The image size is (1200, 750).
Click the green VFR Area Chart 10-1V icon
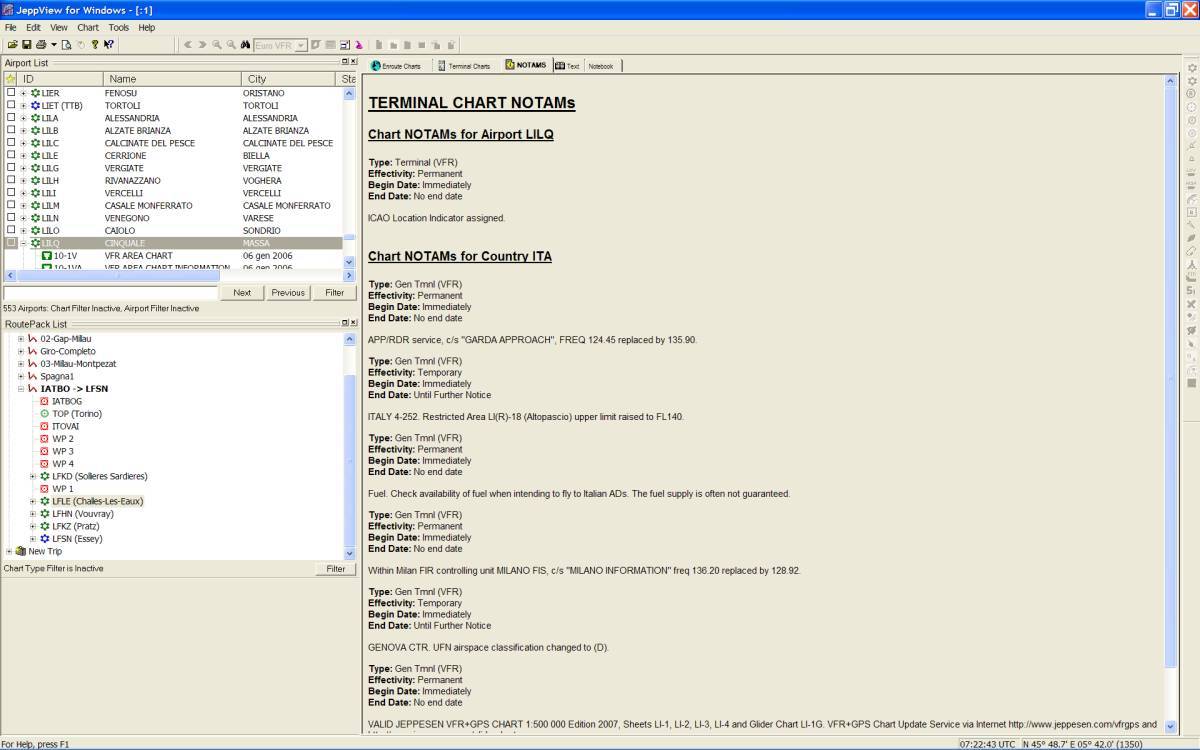46,256
